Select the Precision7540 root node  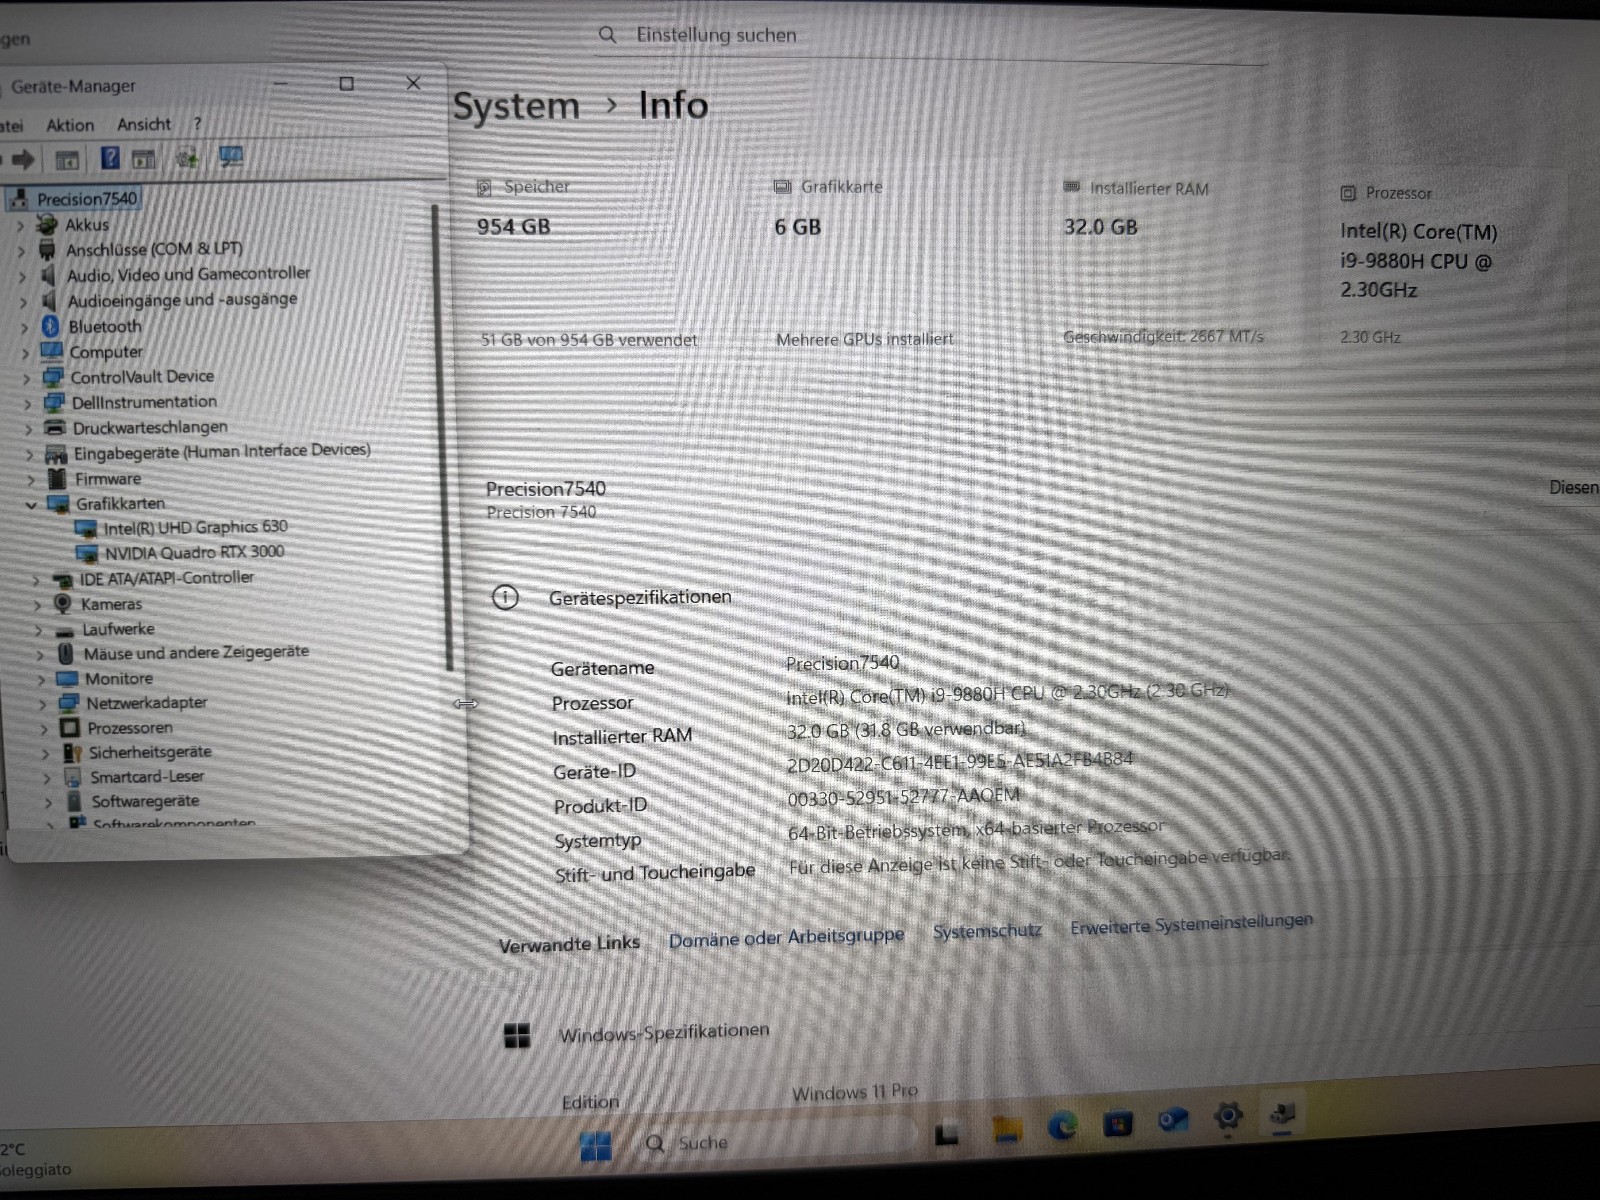click(x=87, y=199)
